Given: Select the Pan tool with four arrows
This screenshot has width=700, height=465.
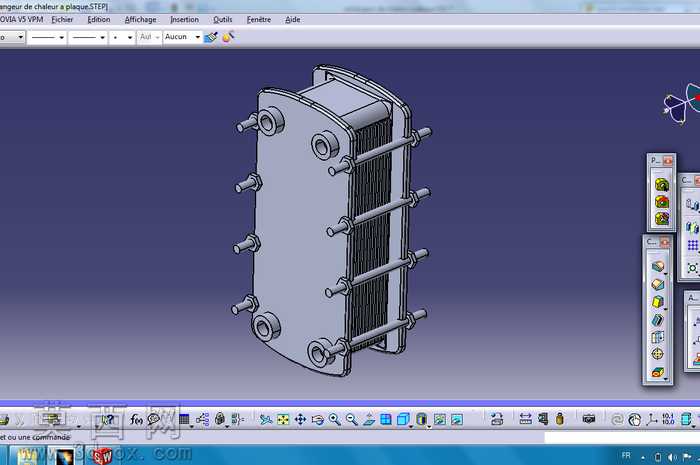Looking at the screenshot, I should 300,419.
